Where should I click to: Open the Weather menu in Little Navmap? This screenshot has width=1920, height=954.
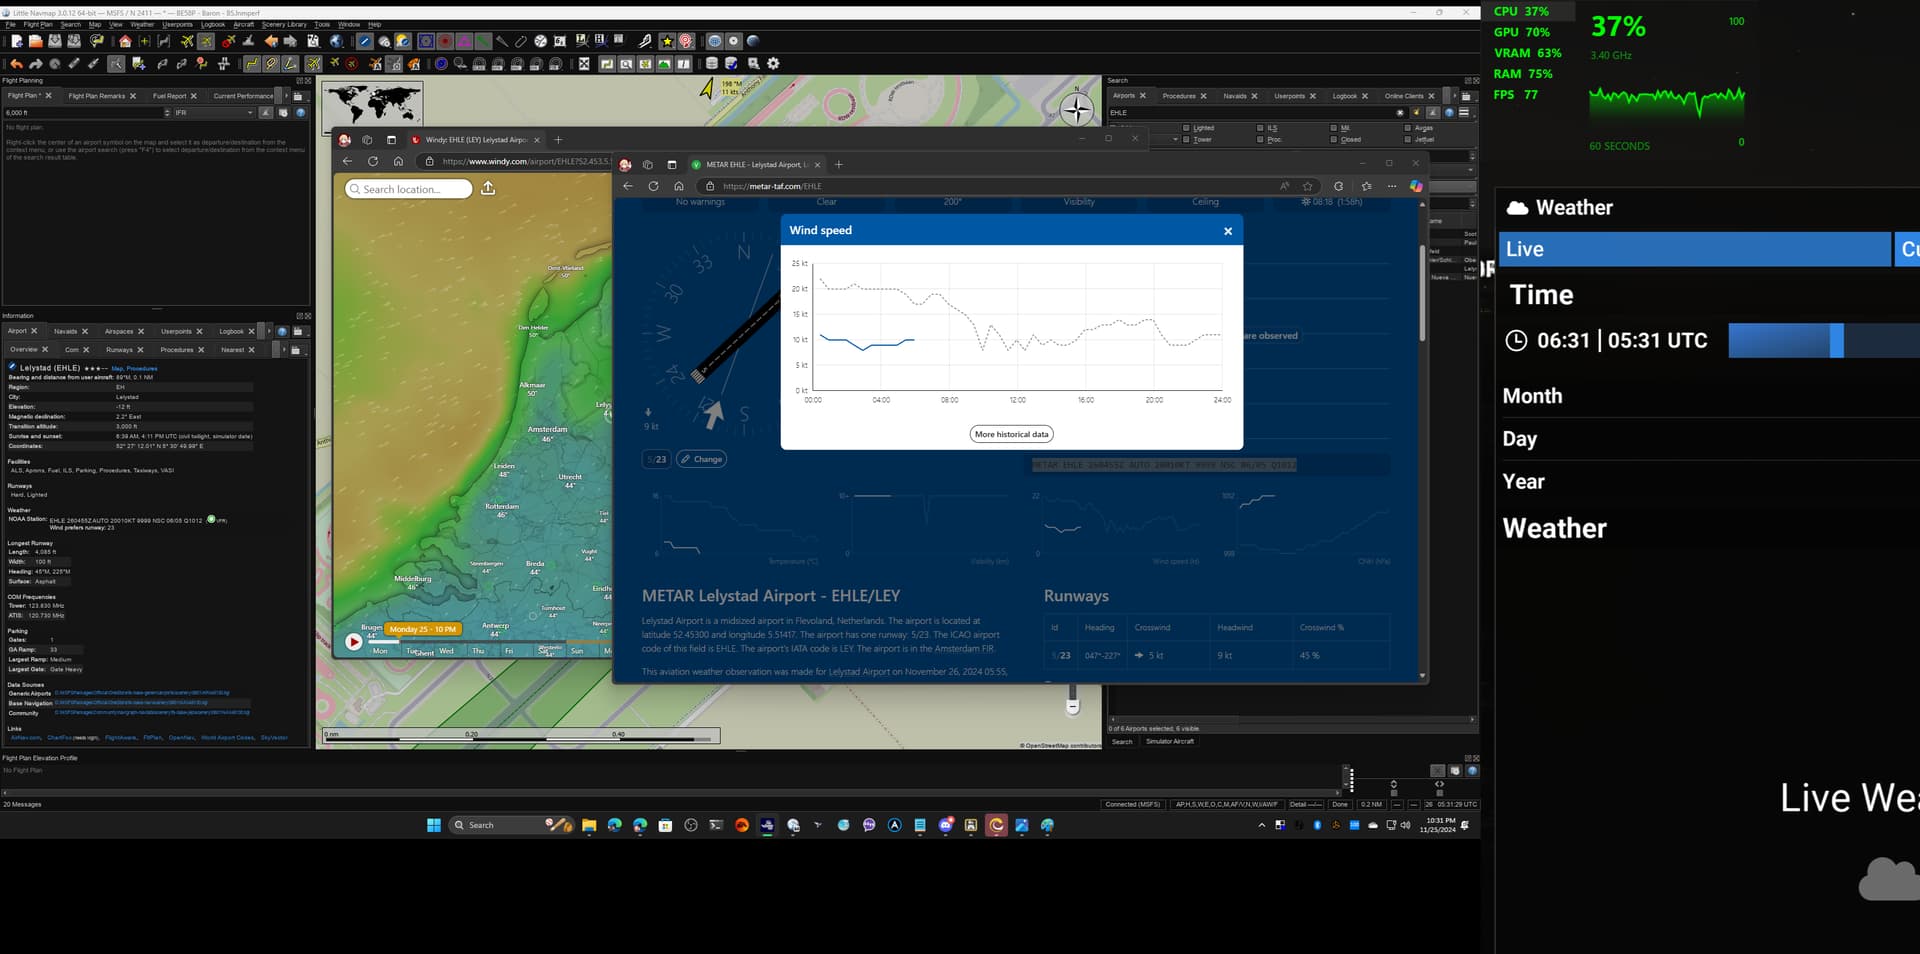[142, 24]
